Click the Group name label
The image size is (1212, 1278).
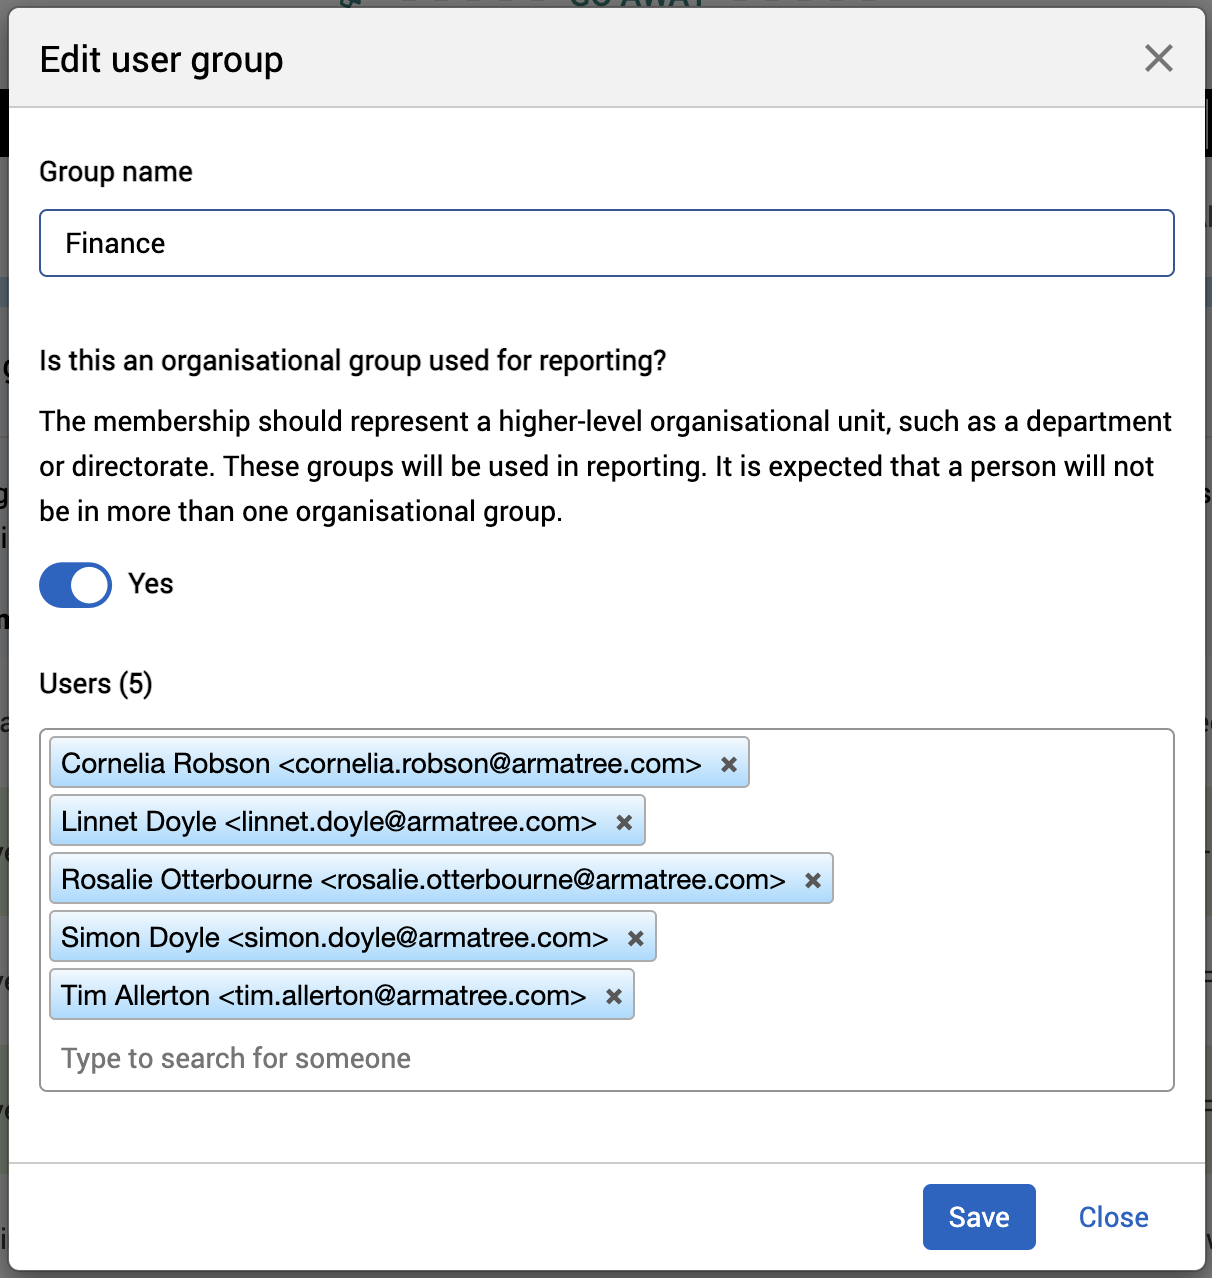point(116,172)
